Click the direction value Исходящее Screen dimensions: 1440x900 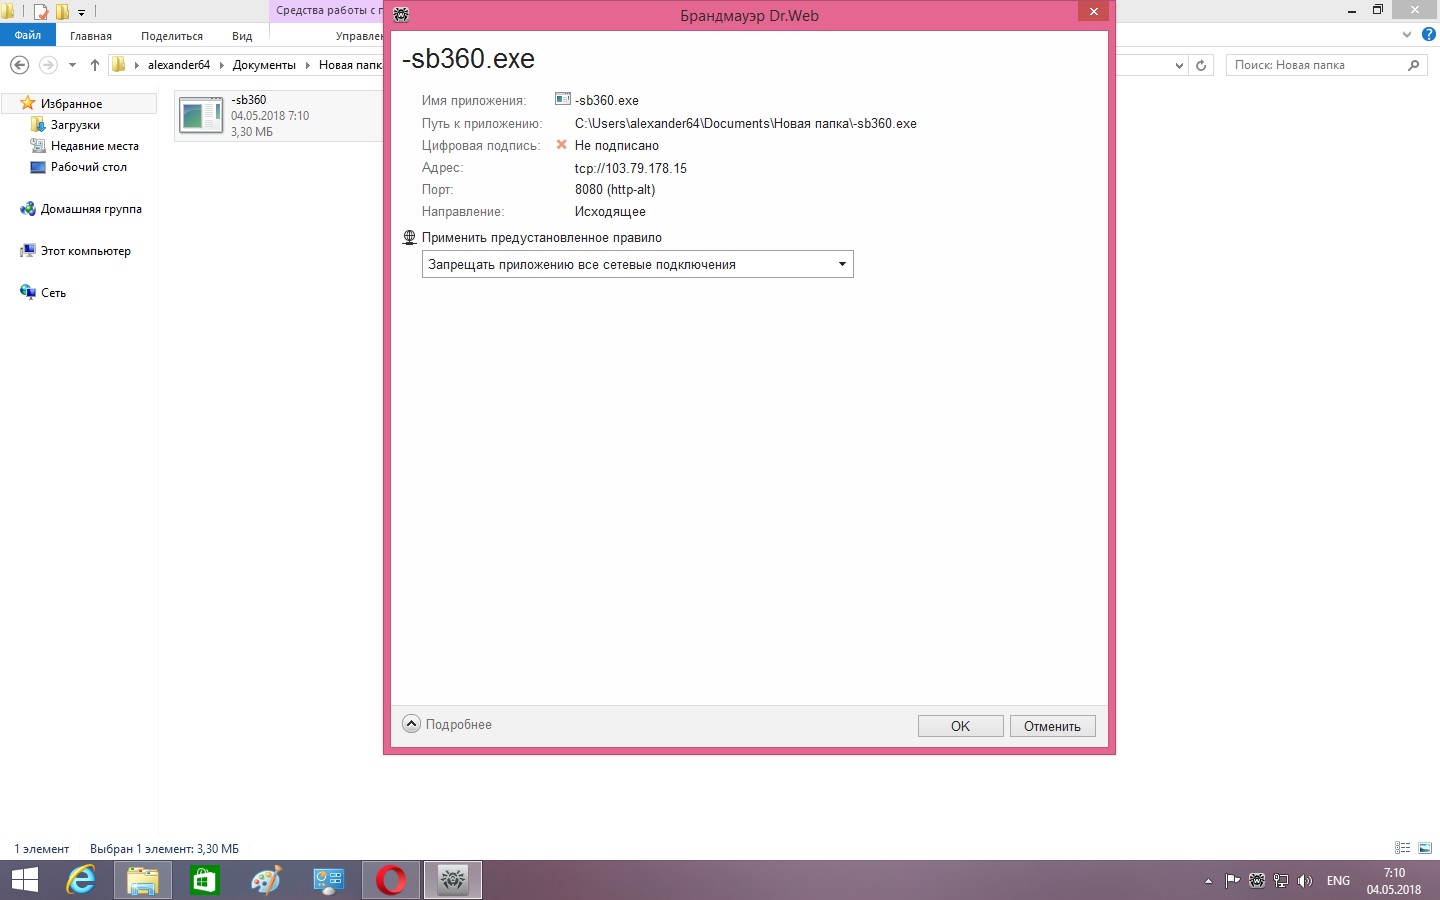click(x=610, y=212)
